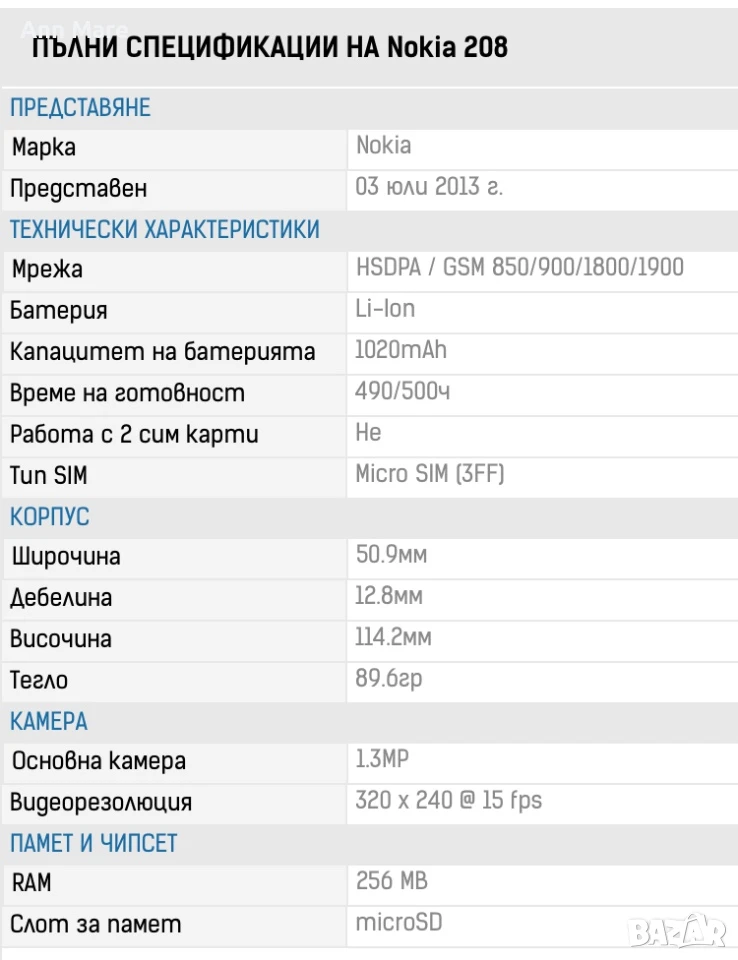
Task: Open the ПАМЕТ И ЧИПСЕТ section header
Action: click(x=94, y=843)
